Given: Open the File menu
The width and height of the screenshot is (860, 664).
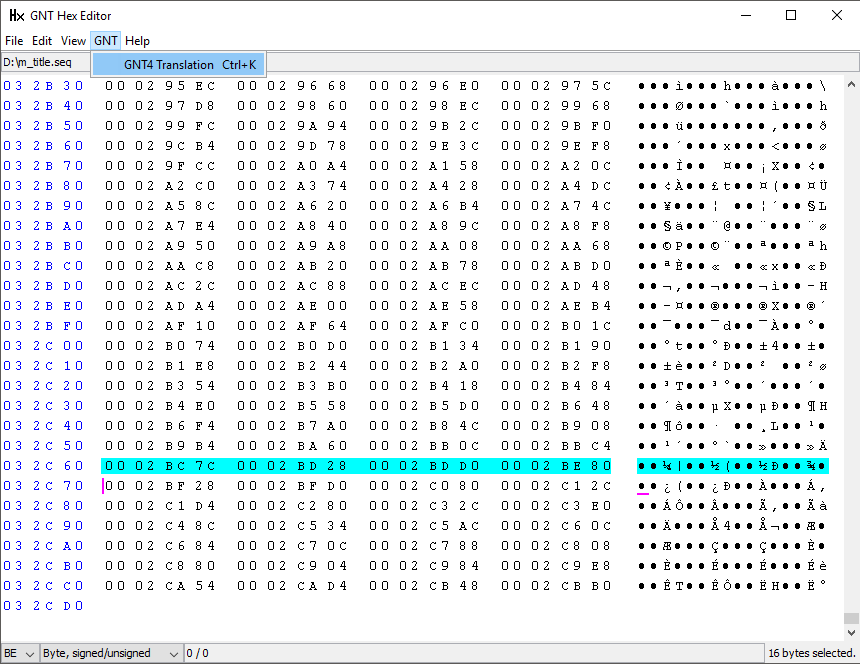Looking at the screenshot, I should 14,41.
